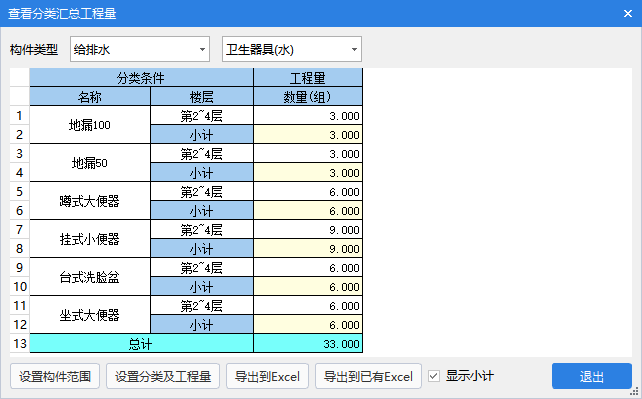Select the 工程量 header cell
Viewport: 642px width, 399px height.
click(x=308, y=77)
